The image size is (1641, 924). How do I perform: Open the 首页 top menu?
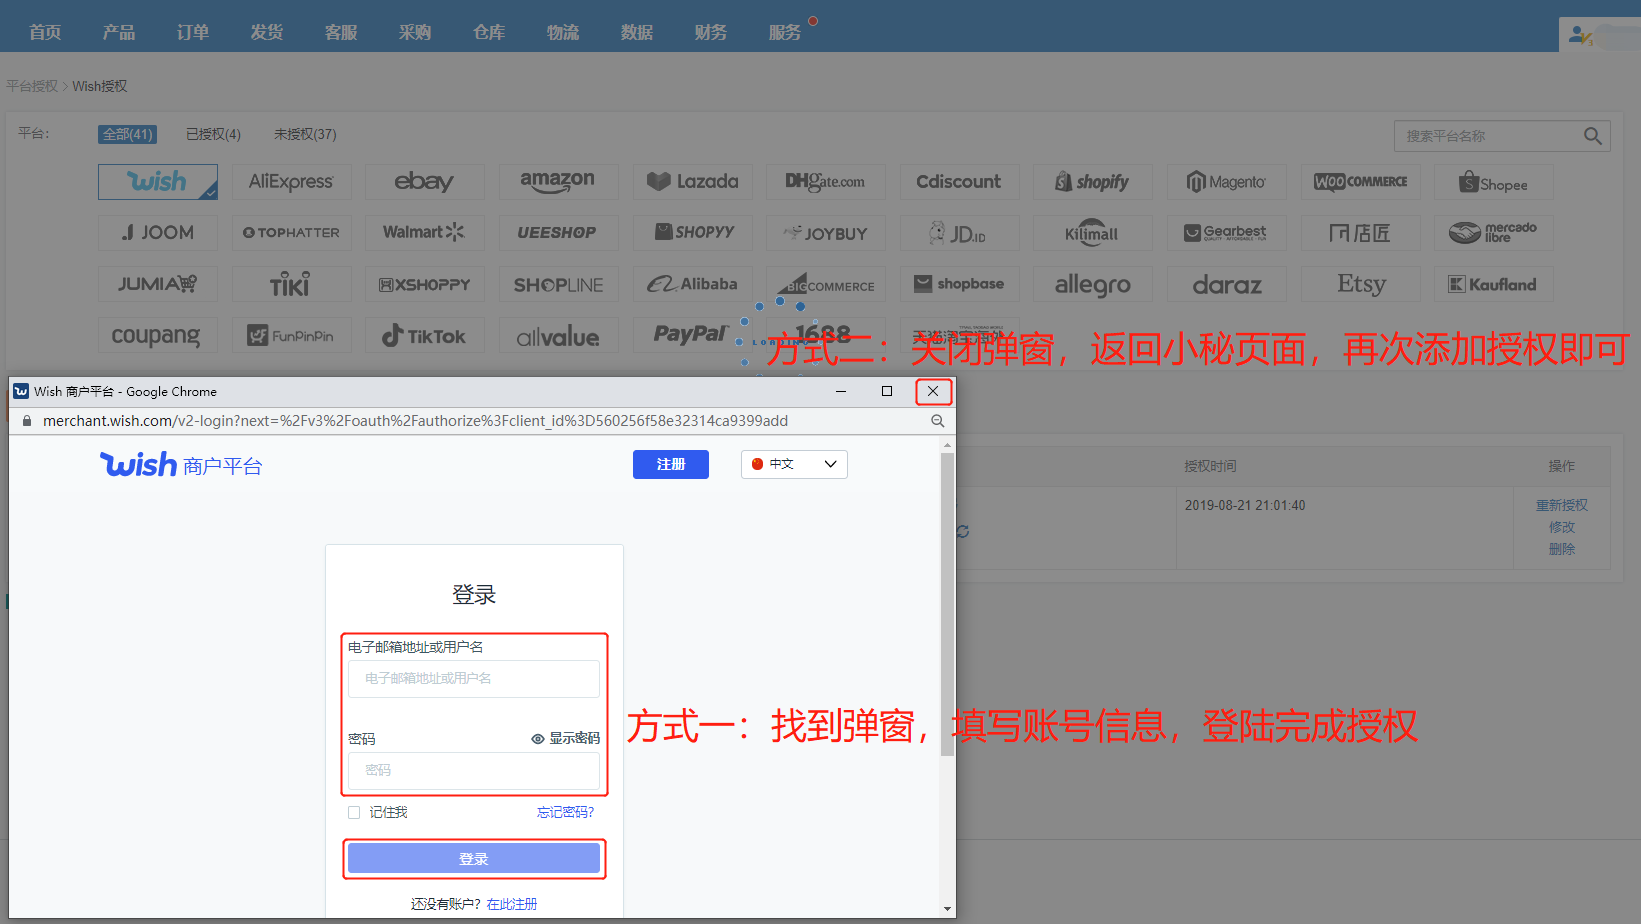45,32
